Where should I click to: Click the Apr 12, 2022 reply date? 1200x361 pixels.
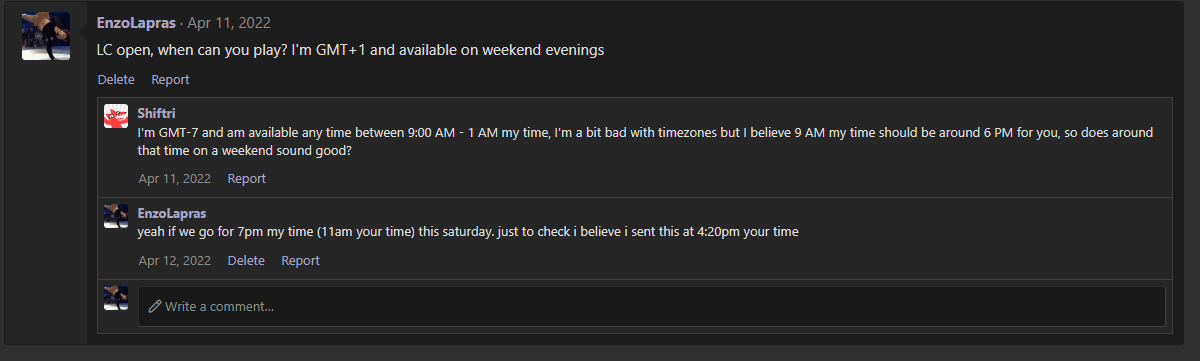point(174,260)
